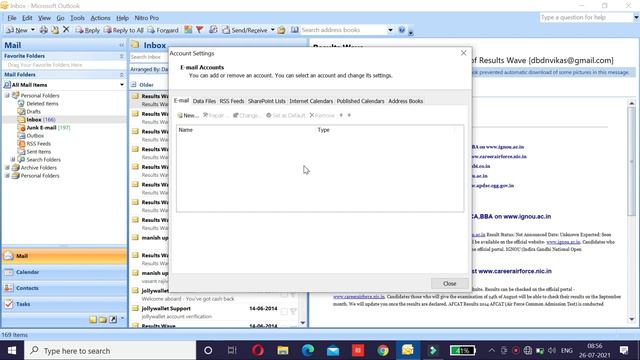Click the blue Help question mark icon
The width and height of the screenshot is (640, 360).
click(x=402, y=30)
